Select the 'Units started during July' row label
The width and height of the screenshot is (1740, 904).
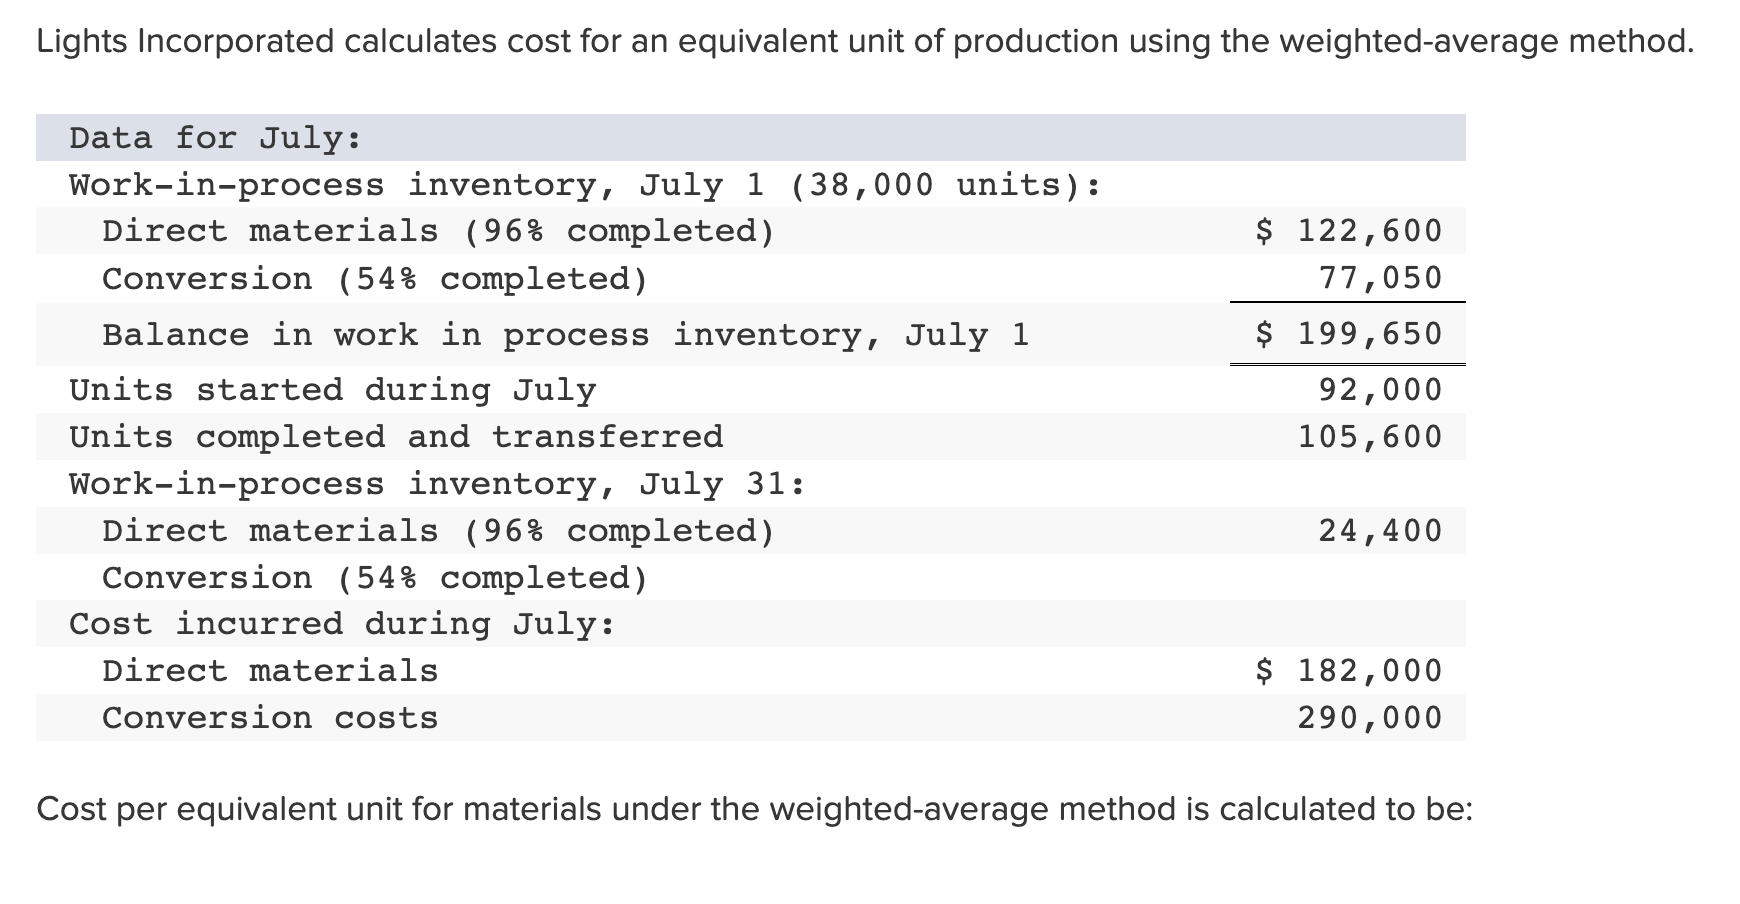pyautogui.click(x=332, y=389)
